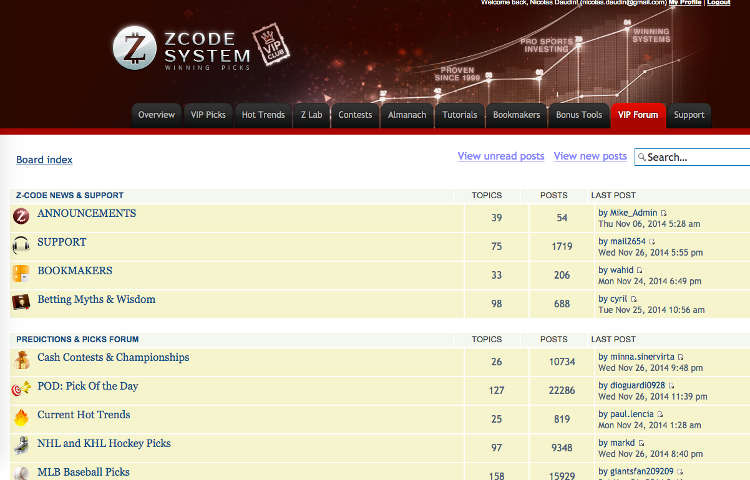Viewport: 750px width, 480px height.
Task: Open the BOOKMAKERS forum link
Action: 75,271
